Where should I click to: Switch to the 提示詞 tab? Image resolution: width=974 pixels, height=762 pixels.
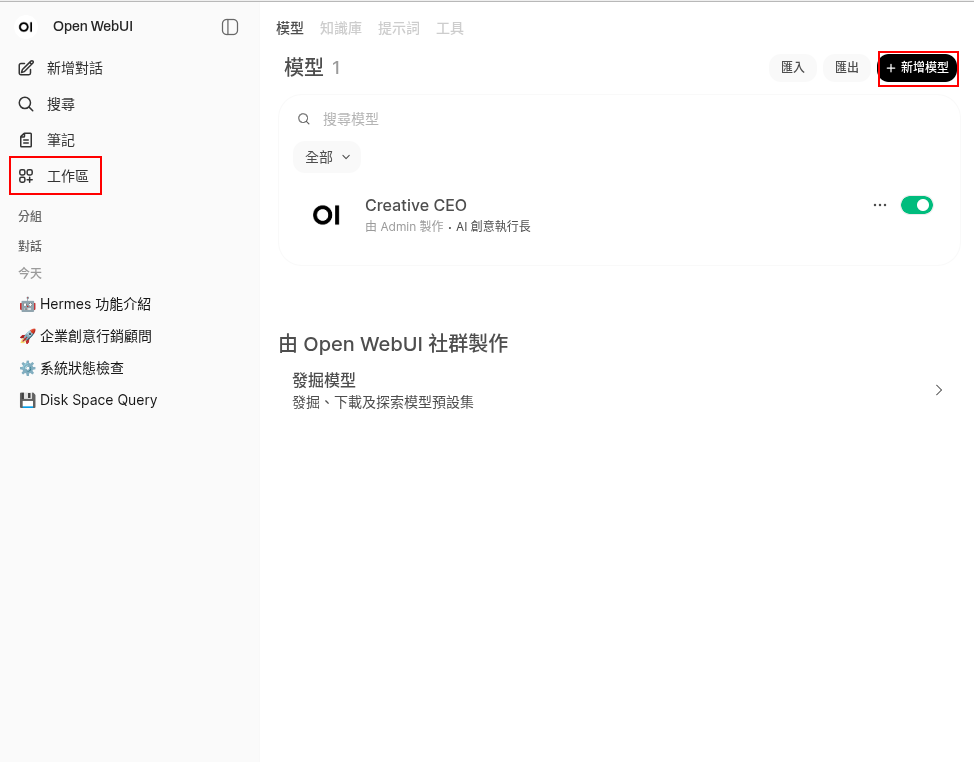[399, 29]
